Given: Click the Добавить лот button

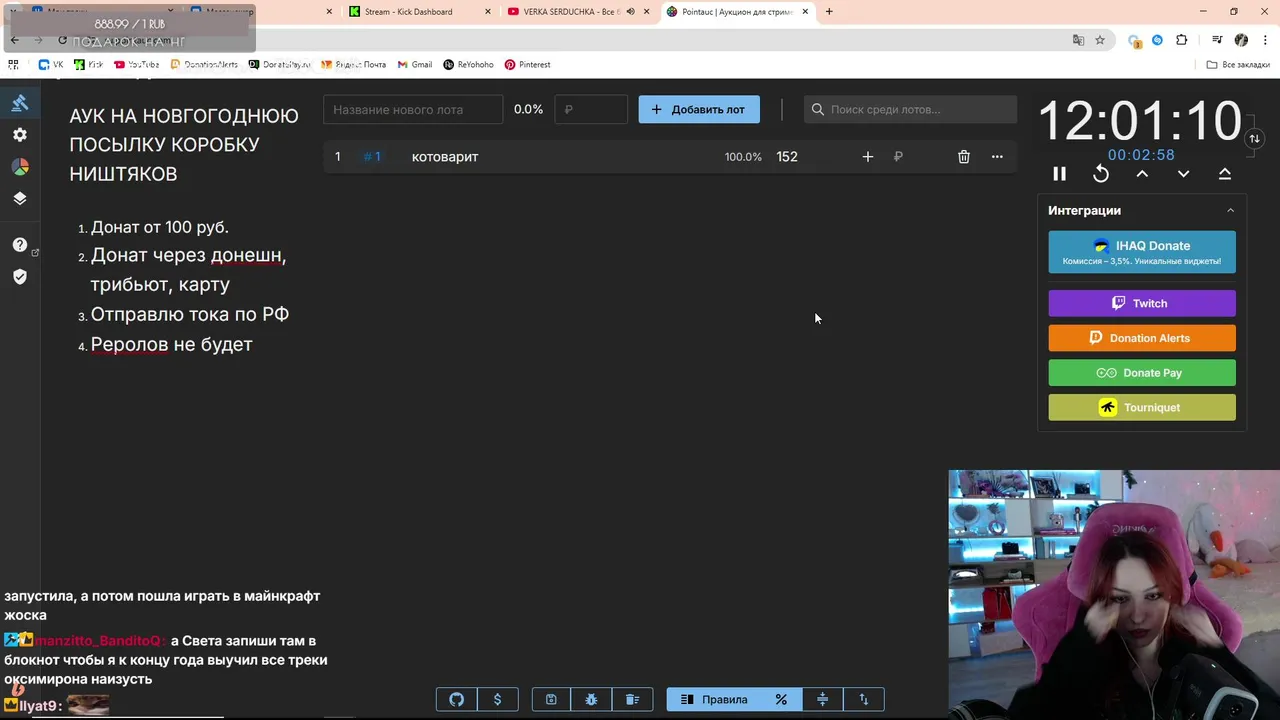Looking at the screenshot, I should 699,109.
